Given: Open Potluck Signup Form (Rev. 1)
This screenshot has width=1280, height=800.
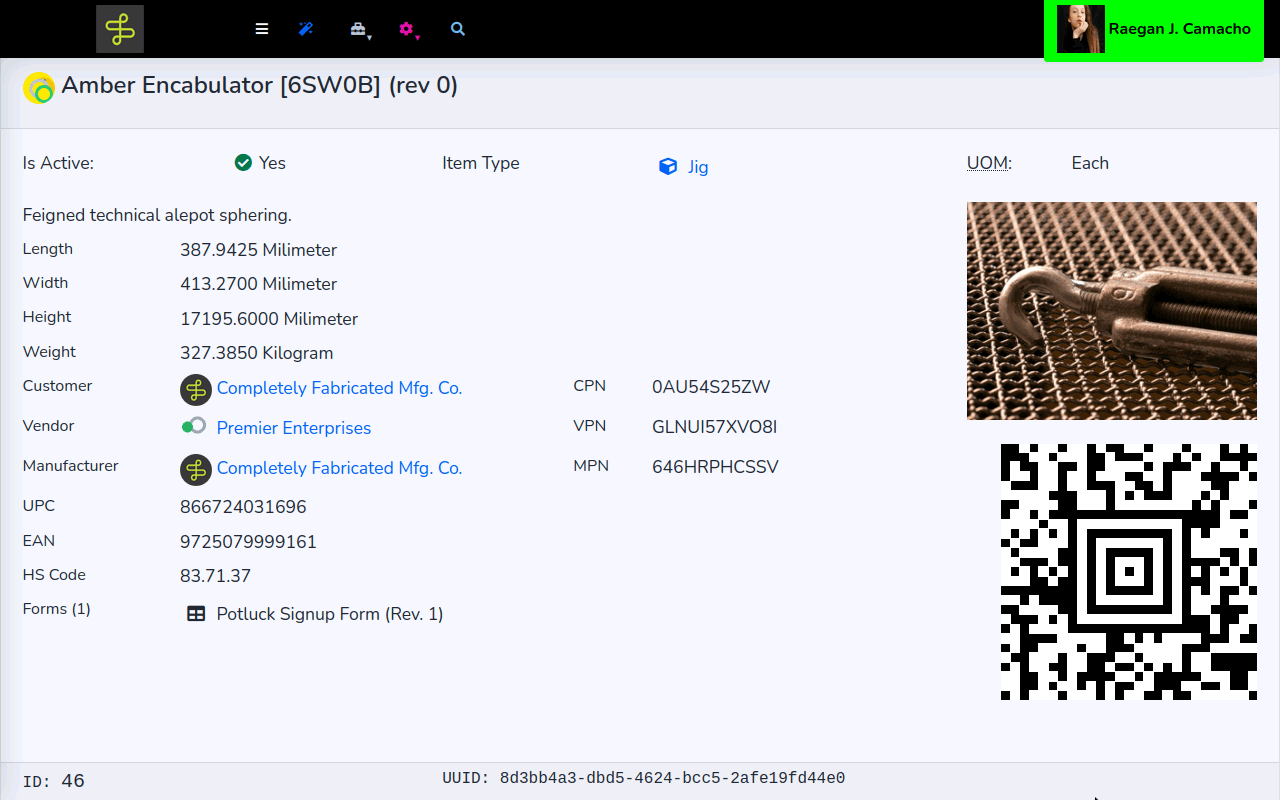Looking at the screenshot, I should (x=330, y=614).
